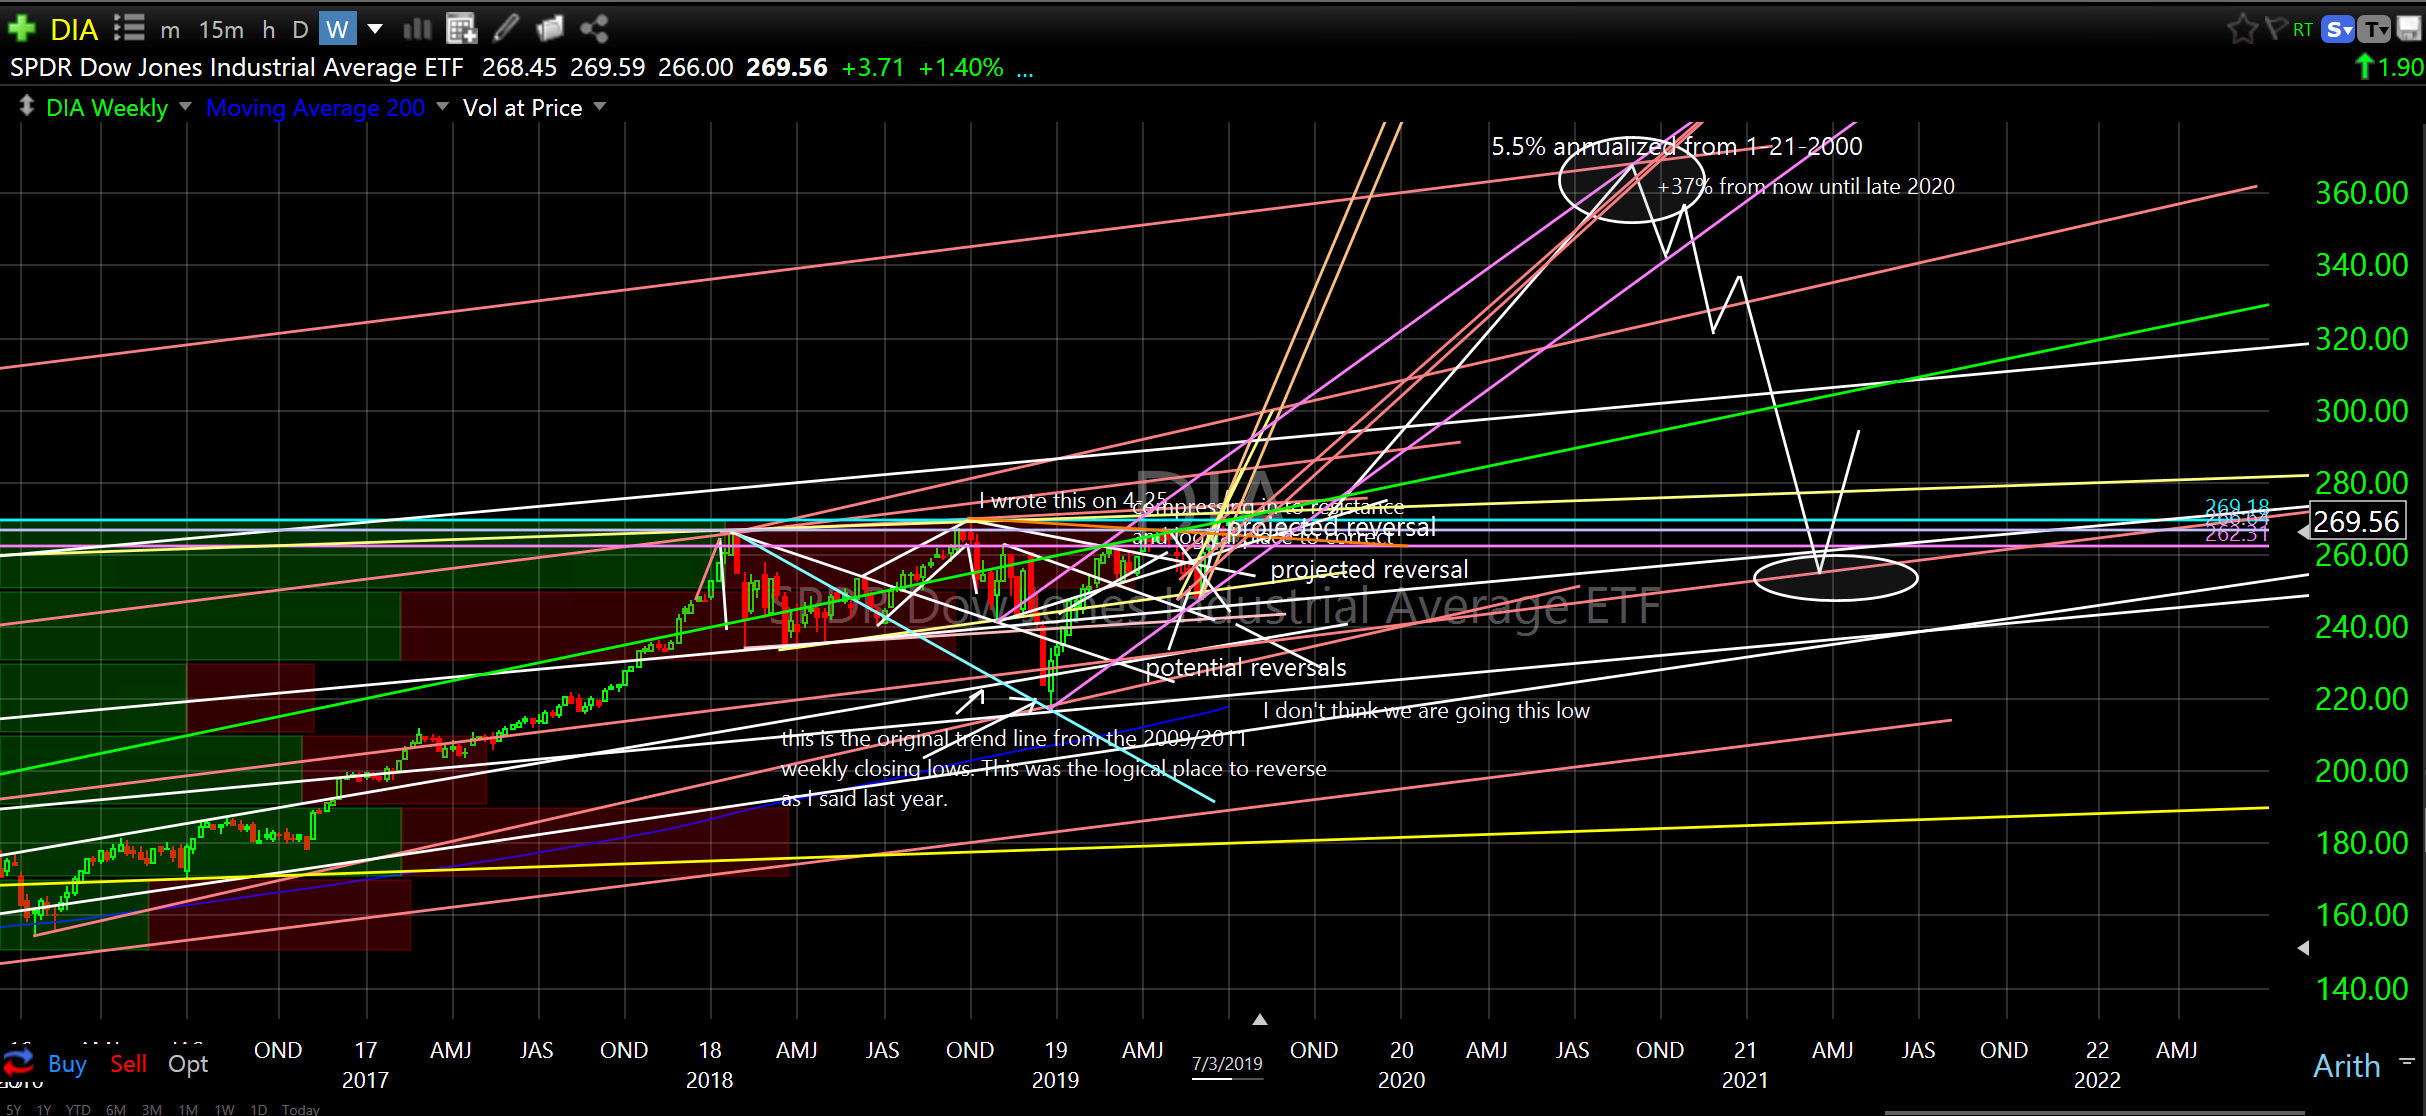This screenshot has width=2426, height=1116.
Task: Switch to the 15m timeframe
Action: [x=221, y=29]
